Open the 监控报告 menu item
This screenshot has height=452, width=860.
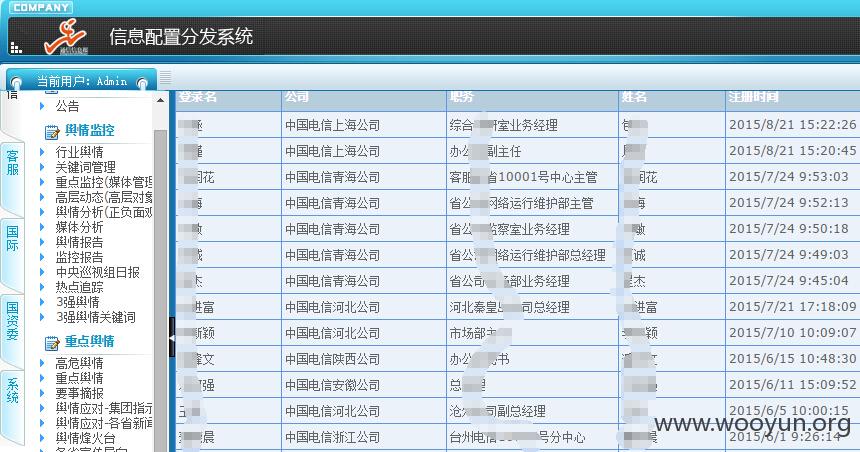pos(80,257)
